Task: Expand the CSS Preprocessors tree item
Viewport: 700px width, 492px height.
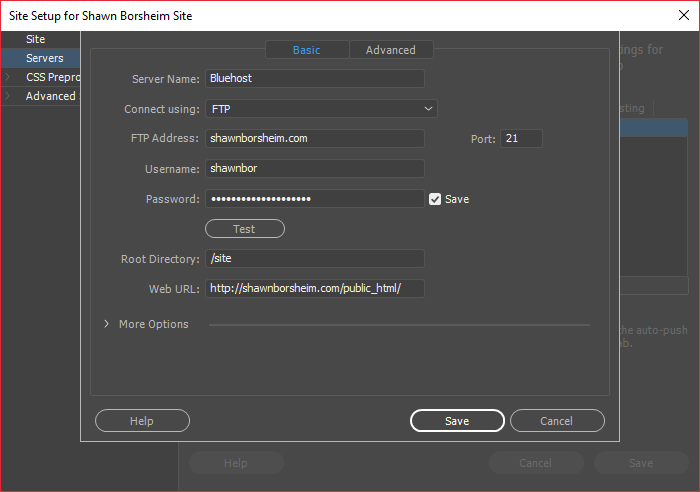Action: point(8,77)
